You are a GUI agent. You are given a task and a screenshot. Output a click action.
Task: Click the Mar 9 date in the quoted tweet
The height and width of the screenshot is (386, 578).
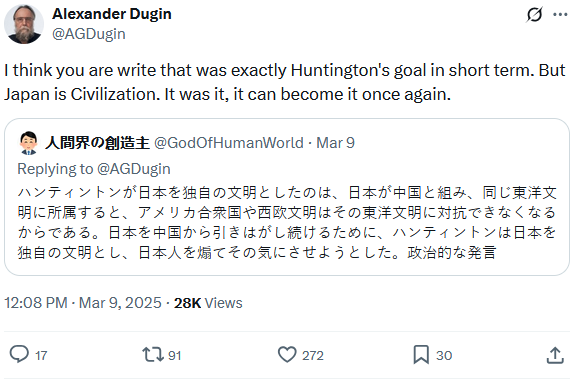335,143
